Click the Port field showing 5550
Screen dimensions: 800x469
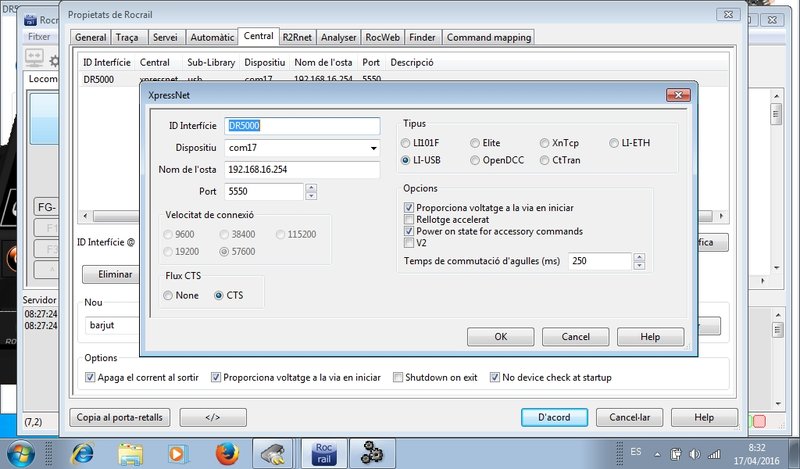264,191
